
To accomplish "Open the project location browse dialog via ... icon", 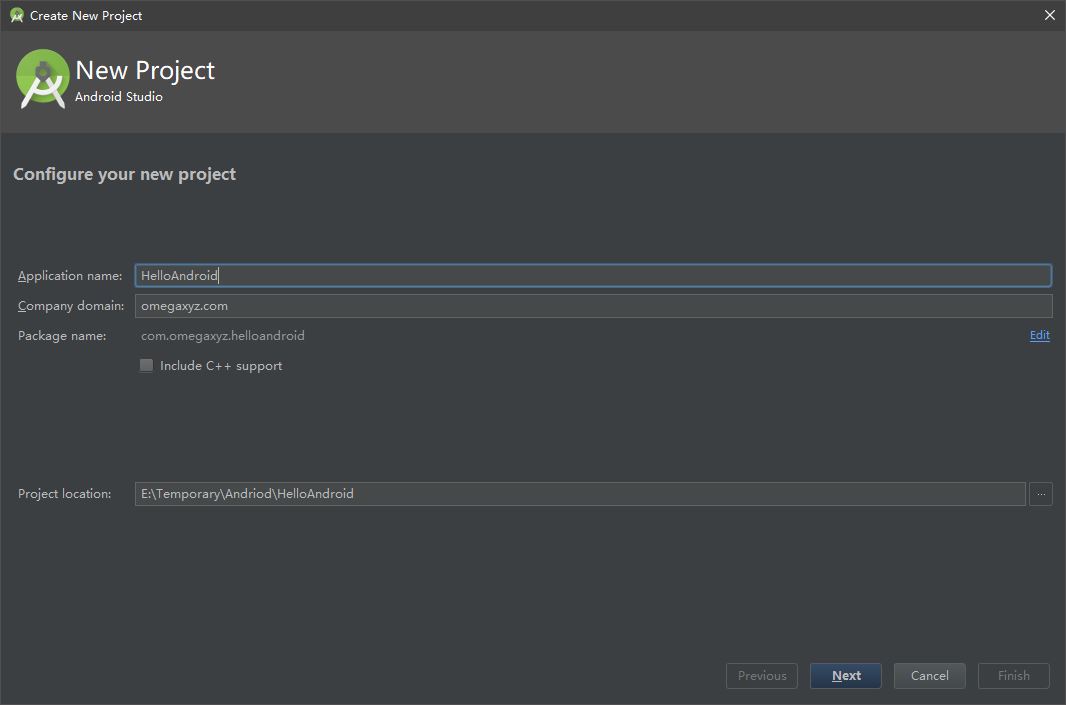I will pos(1041,493).
